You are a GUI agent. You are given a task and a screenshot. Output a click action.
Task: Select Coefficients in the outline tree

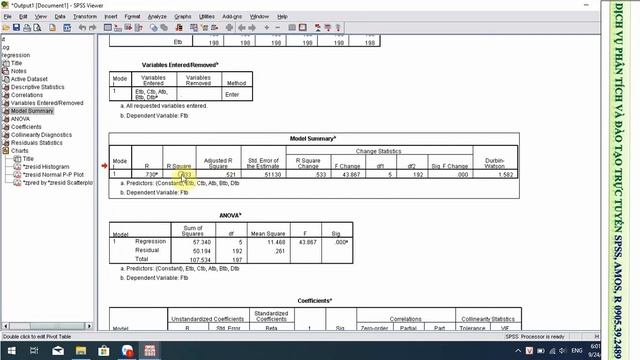point(26,127)
